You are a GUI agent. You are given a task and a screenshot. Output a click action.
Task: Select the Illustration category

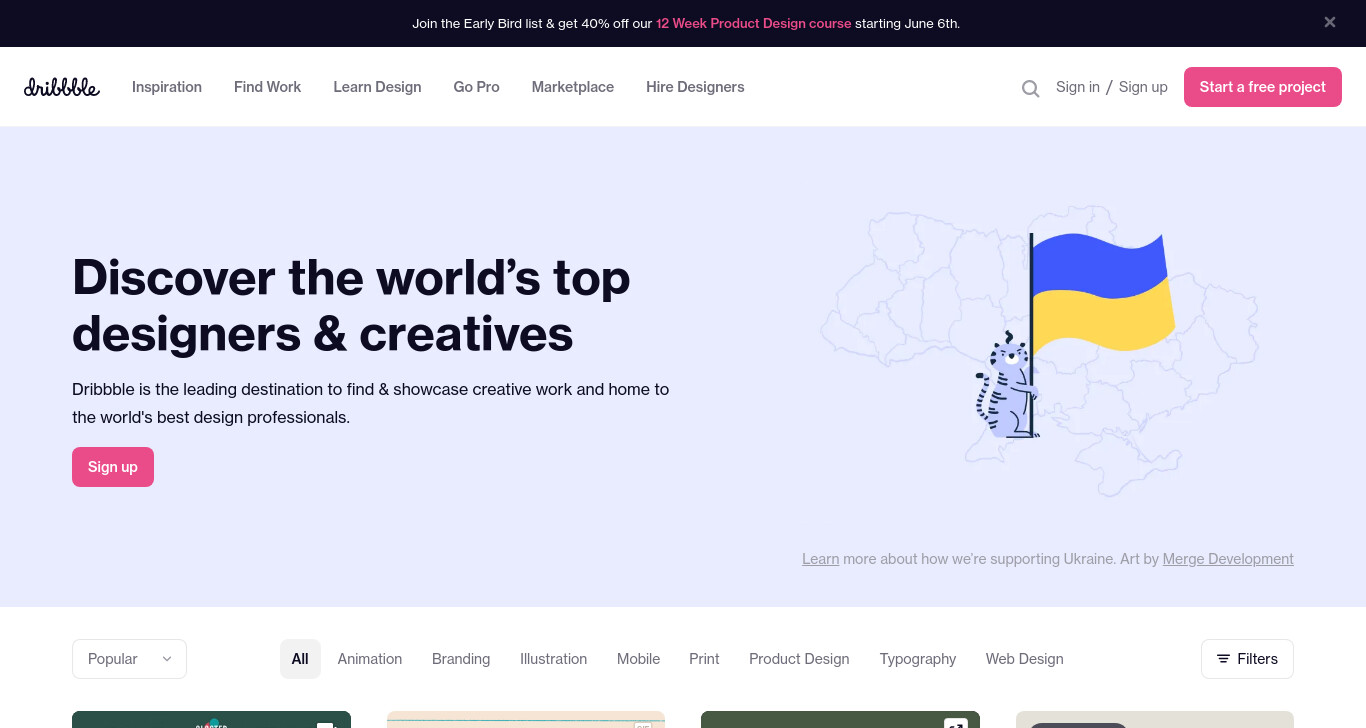click(x=553, y=659)
